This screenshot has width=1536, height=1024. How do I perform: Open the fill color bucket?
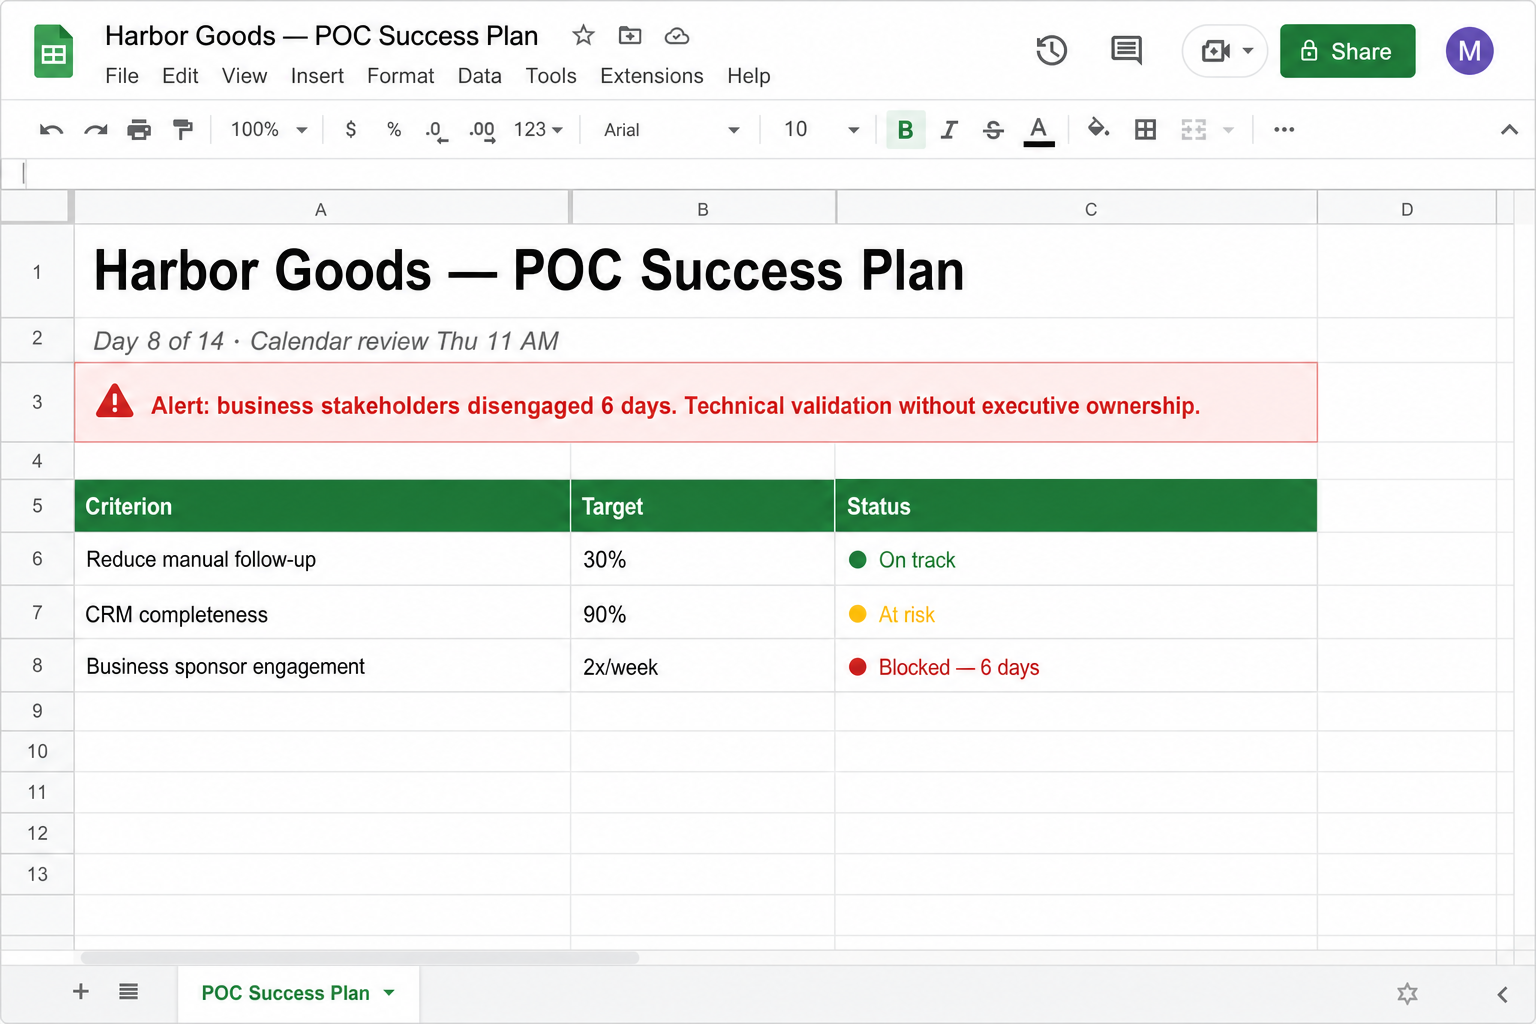tap(1099, 130)
